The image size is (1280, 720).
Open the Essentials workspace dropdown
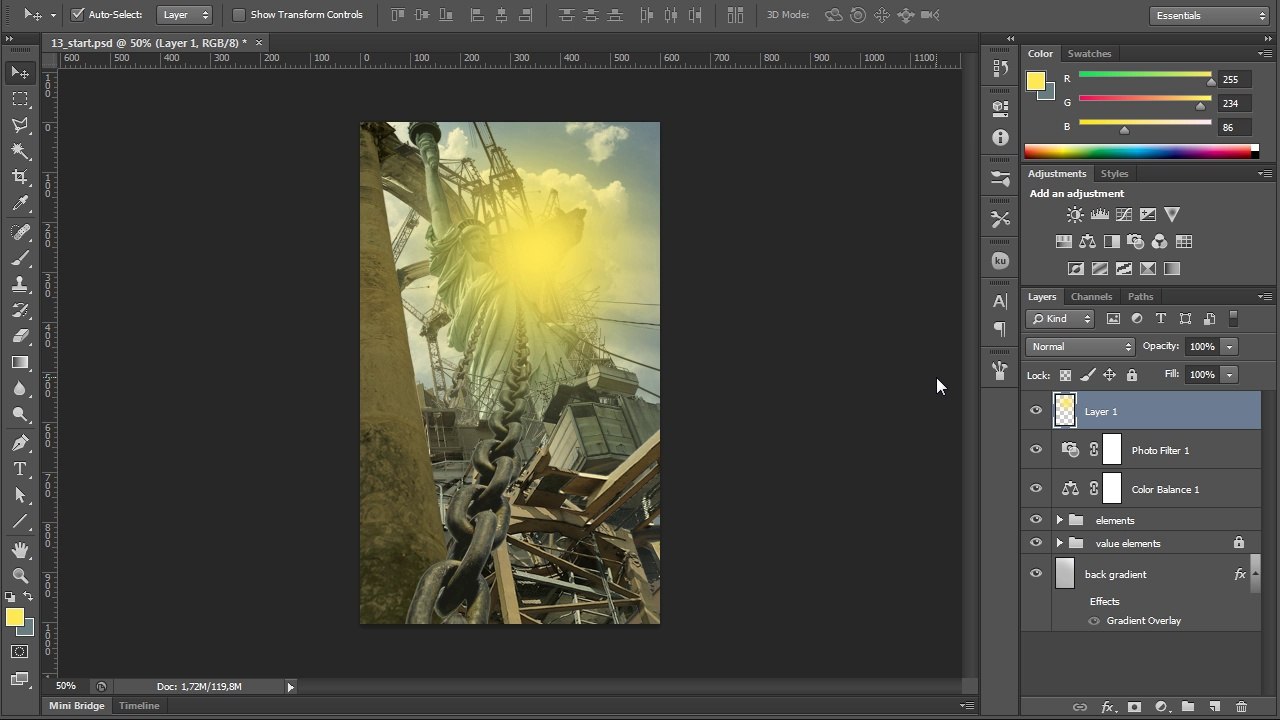point(1209,15)
